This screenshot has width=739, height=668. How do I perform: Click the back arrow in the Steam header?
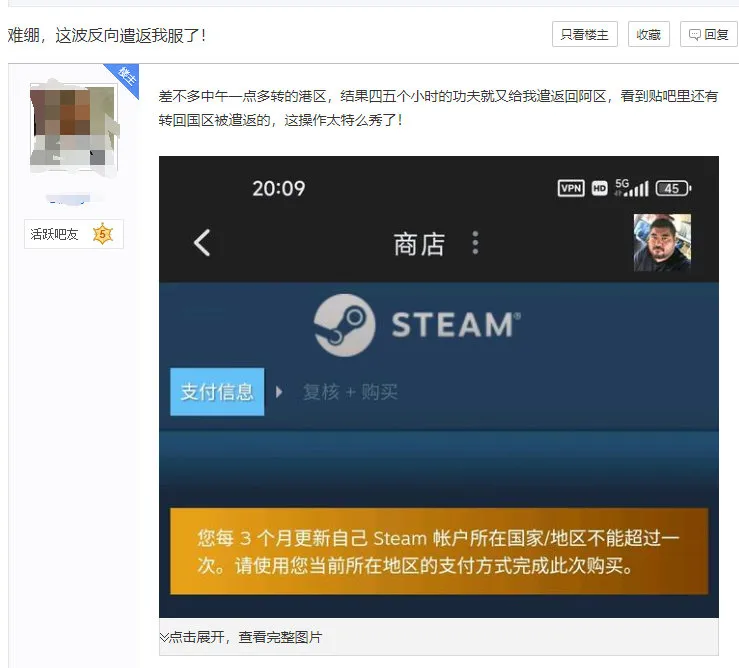coord(202,243)
